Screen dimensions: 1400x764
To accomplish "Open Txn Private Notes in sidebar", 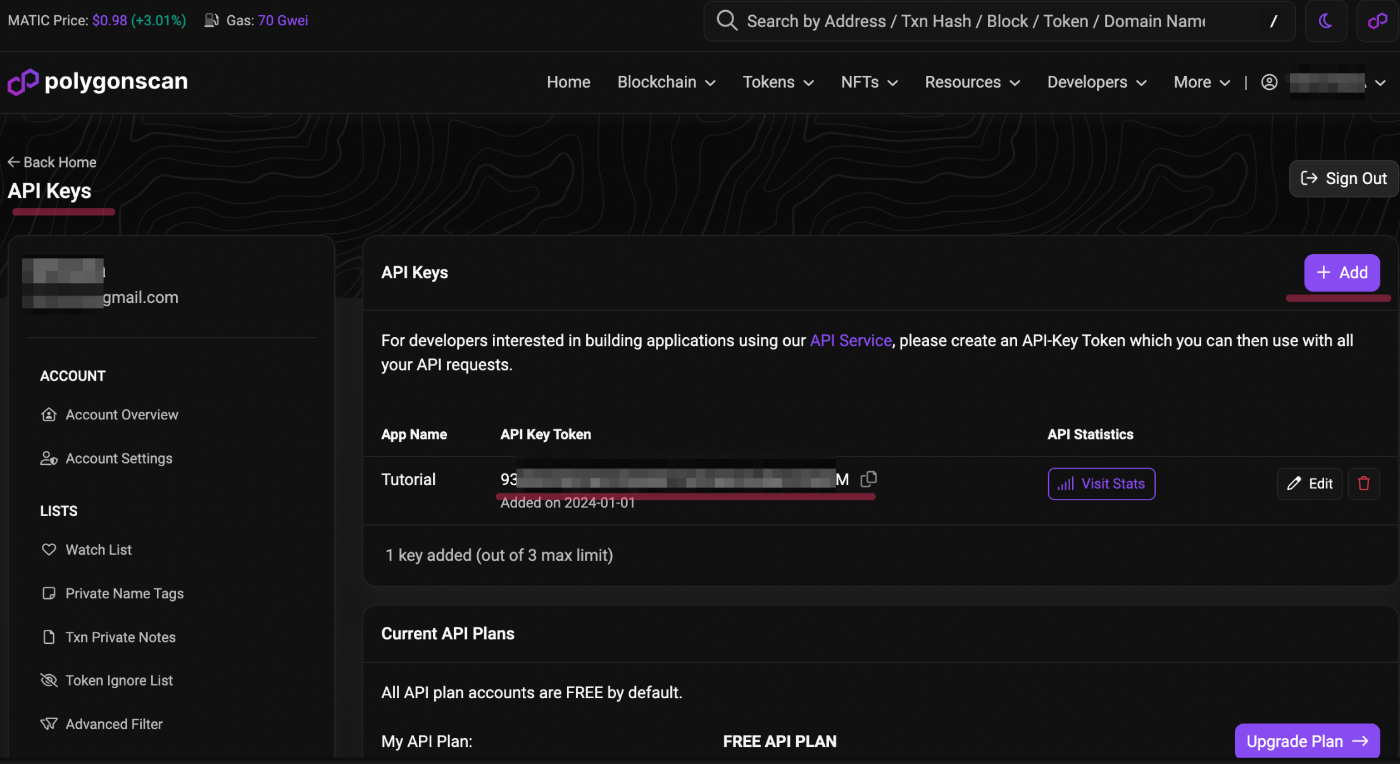I will [108, 637].
